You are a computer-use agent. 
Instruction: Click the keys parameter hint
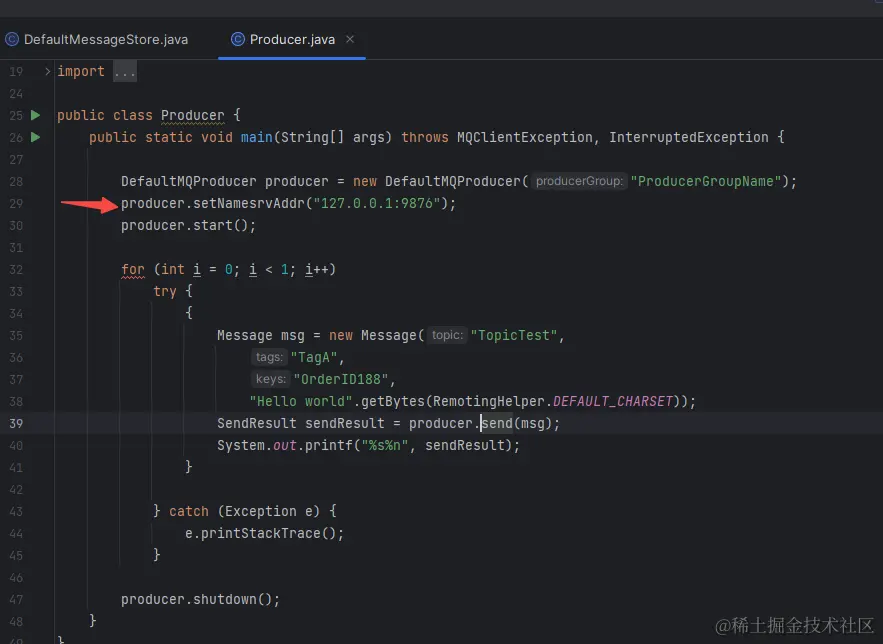[270, 379]
